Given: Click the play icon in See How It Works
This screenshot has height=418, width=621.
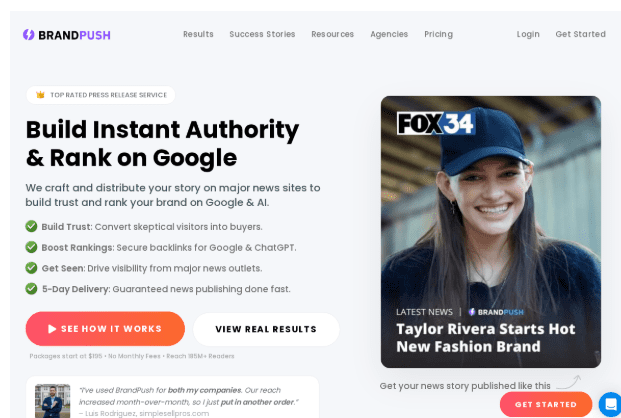Looking at the screenshot, I should [x=52, y=329].
